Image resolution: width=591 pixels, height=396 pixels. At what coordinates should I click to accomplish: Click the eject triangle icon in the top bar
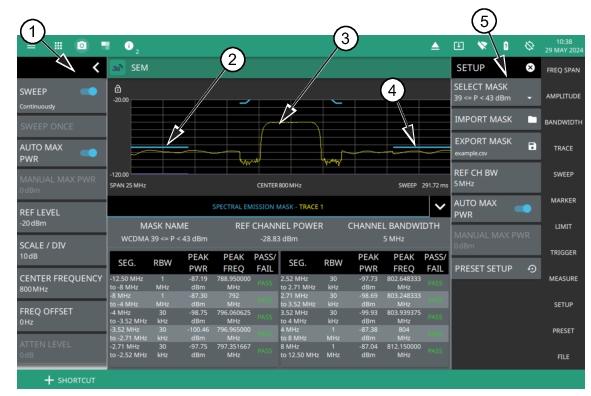point(435,46)
